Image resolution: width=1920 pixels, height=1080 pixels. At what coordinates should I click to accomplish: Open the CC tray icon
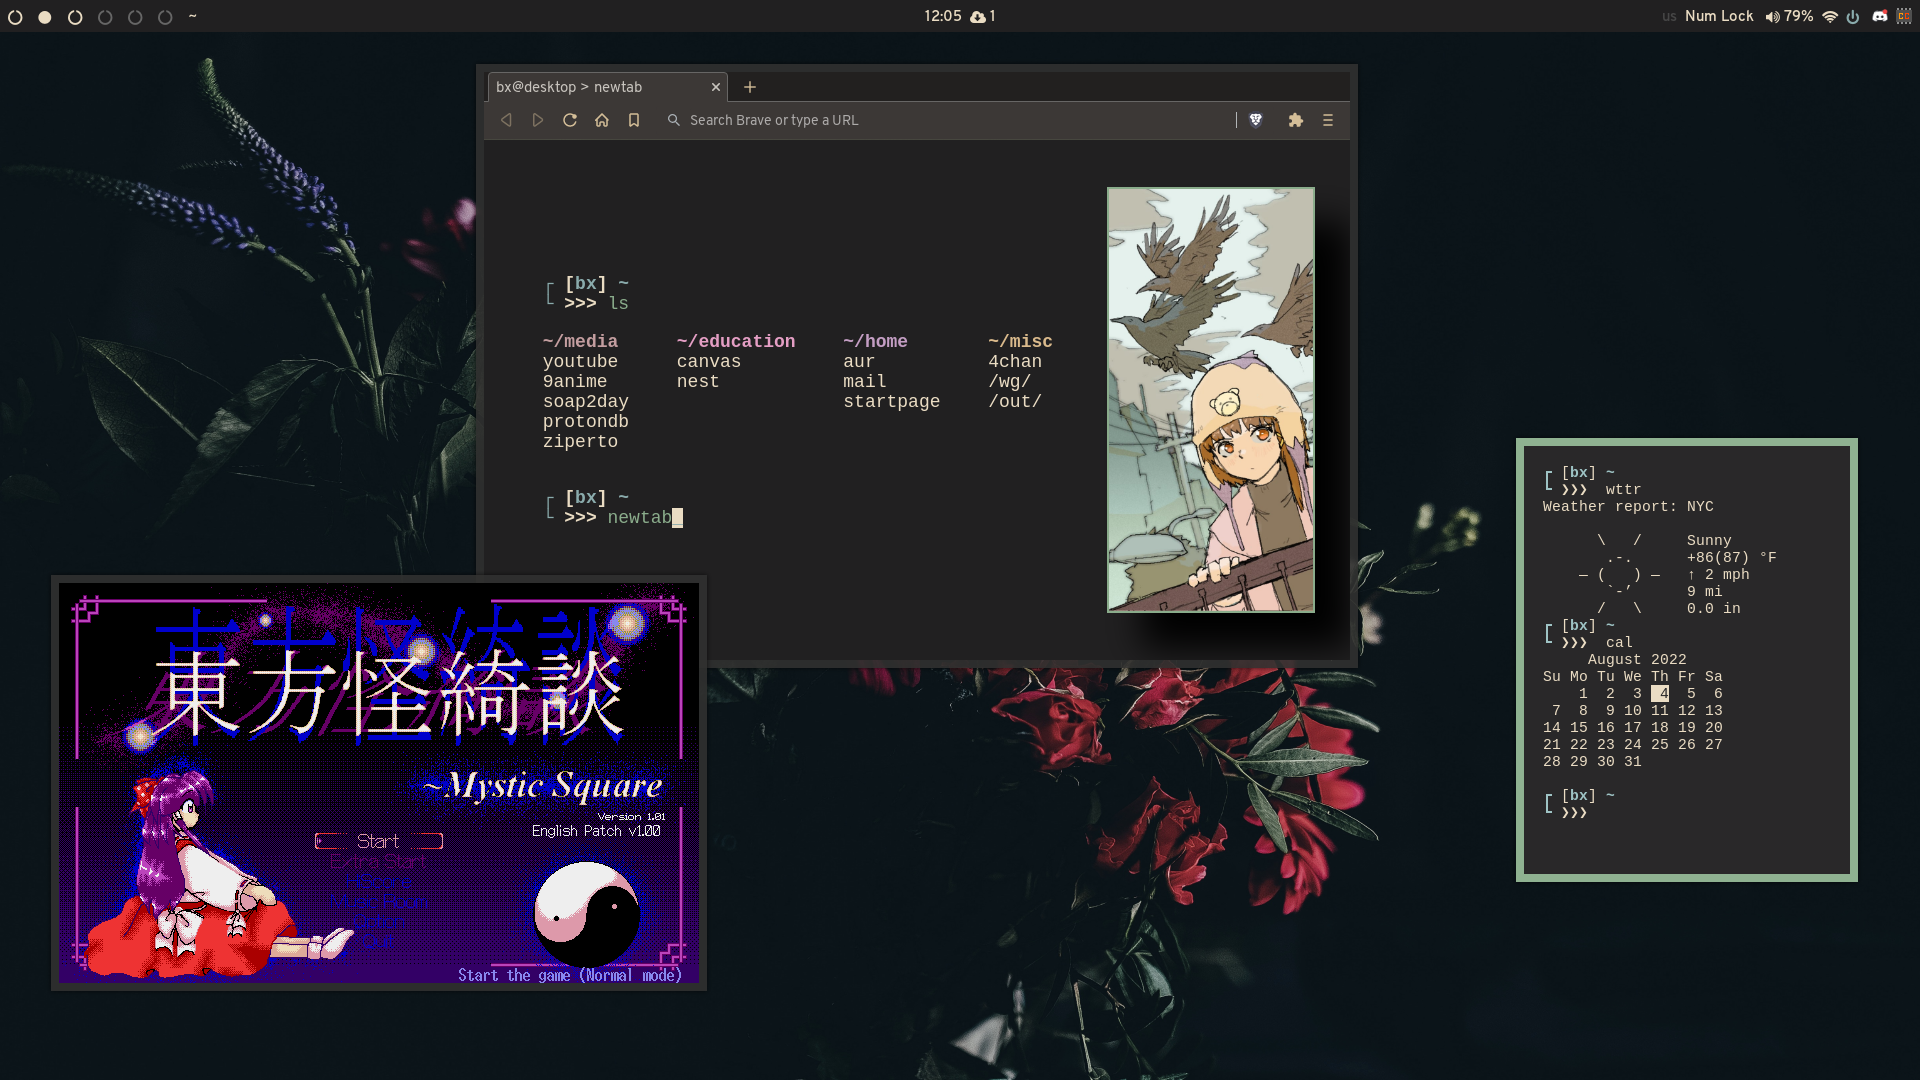[x=1904, y=16]
